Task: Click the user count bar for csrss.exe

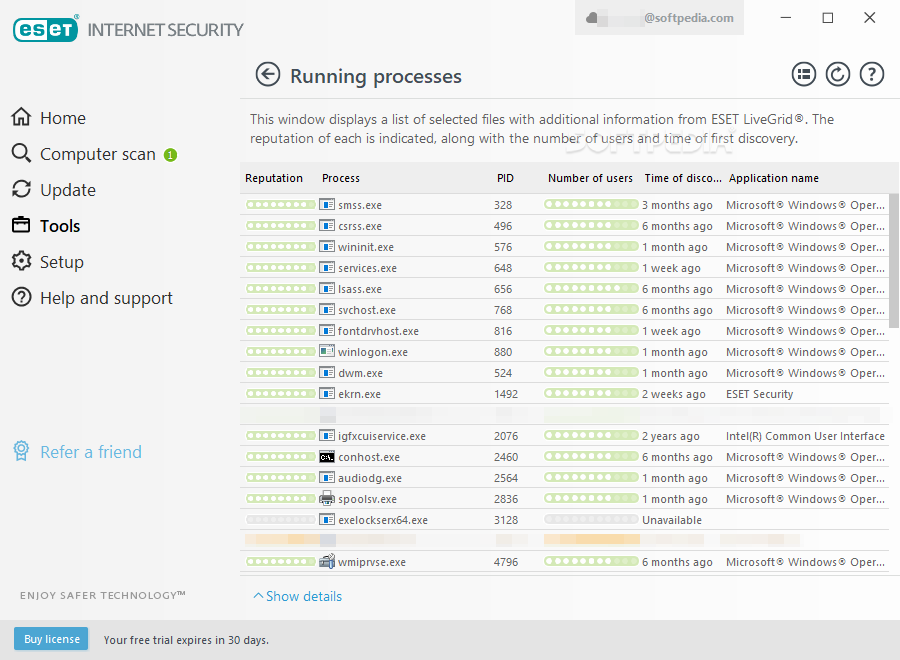Action: tap(591, 225)
